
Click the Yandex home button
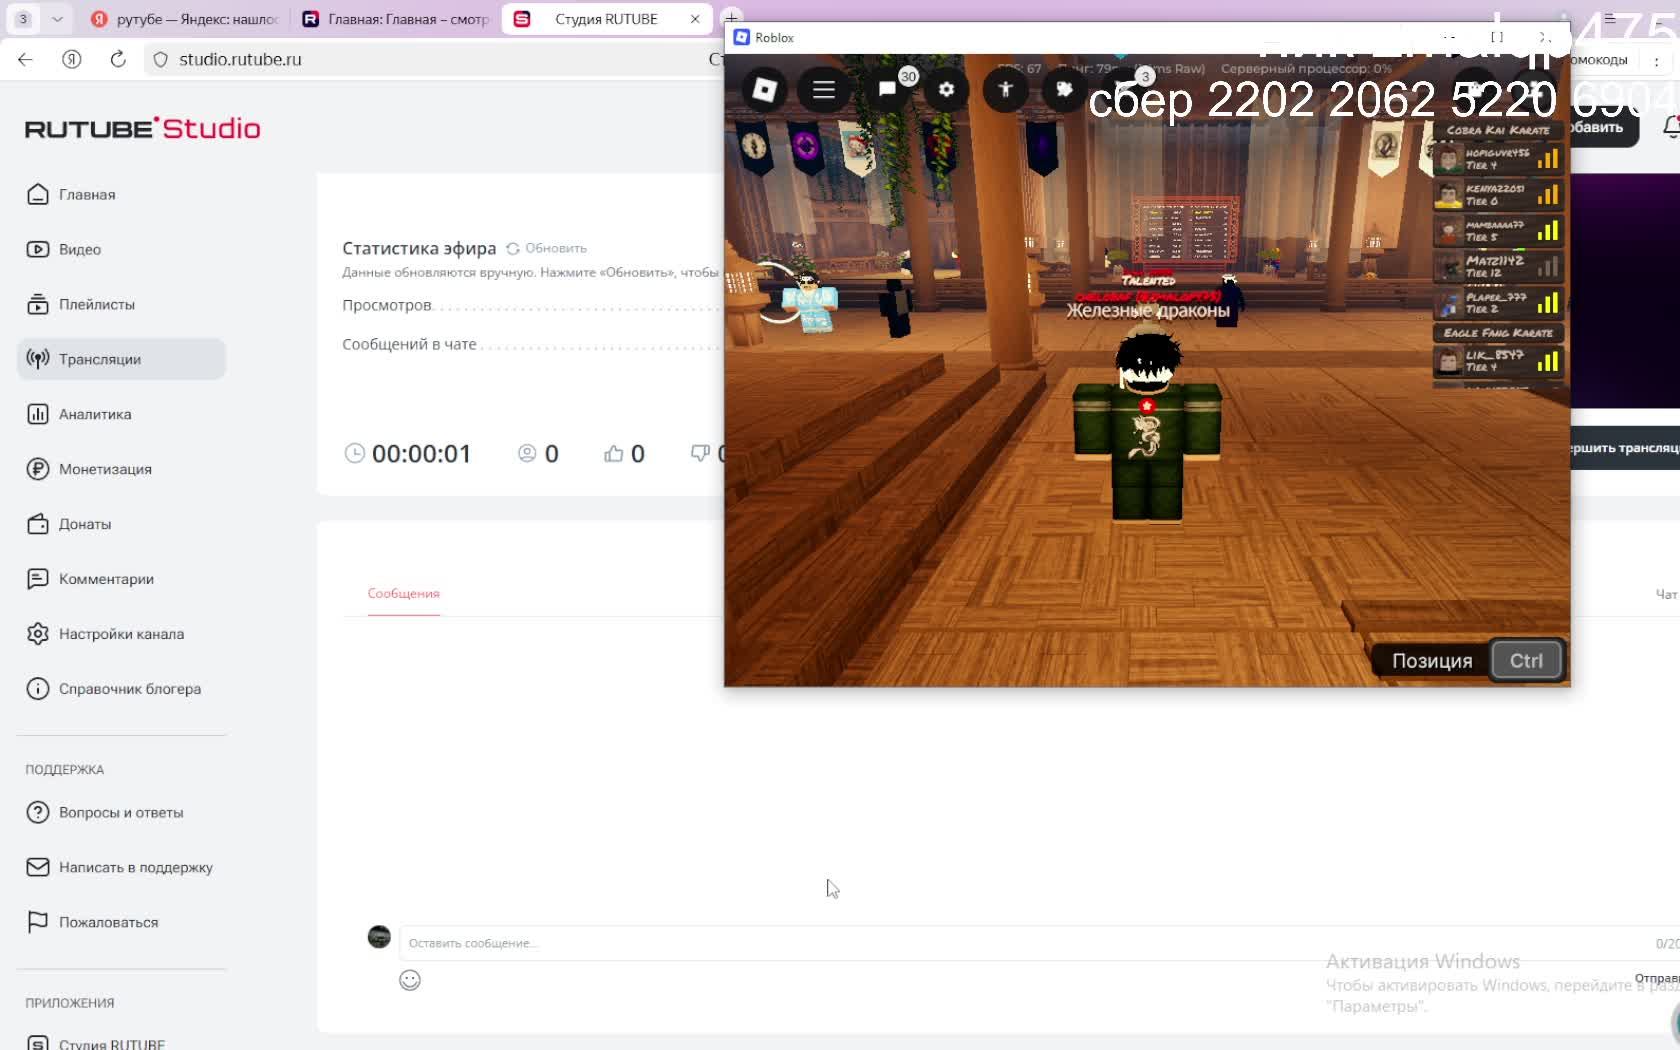tap(72, 60)
